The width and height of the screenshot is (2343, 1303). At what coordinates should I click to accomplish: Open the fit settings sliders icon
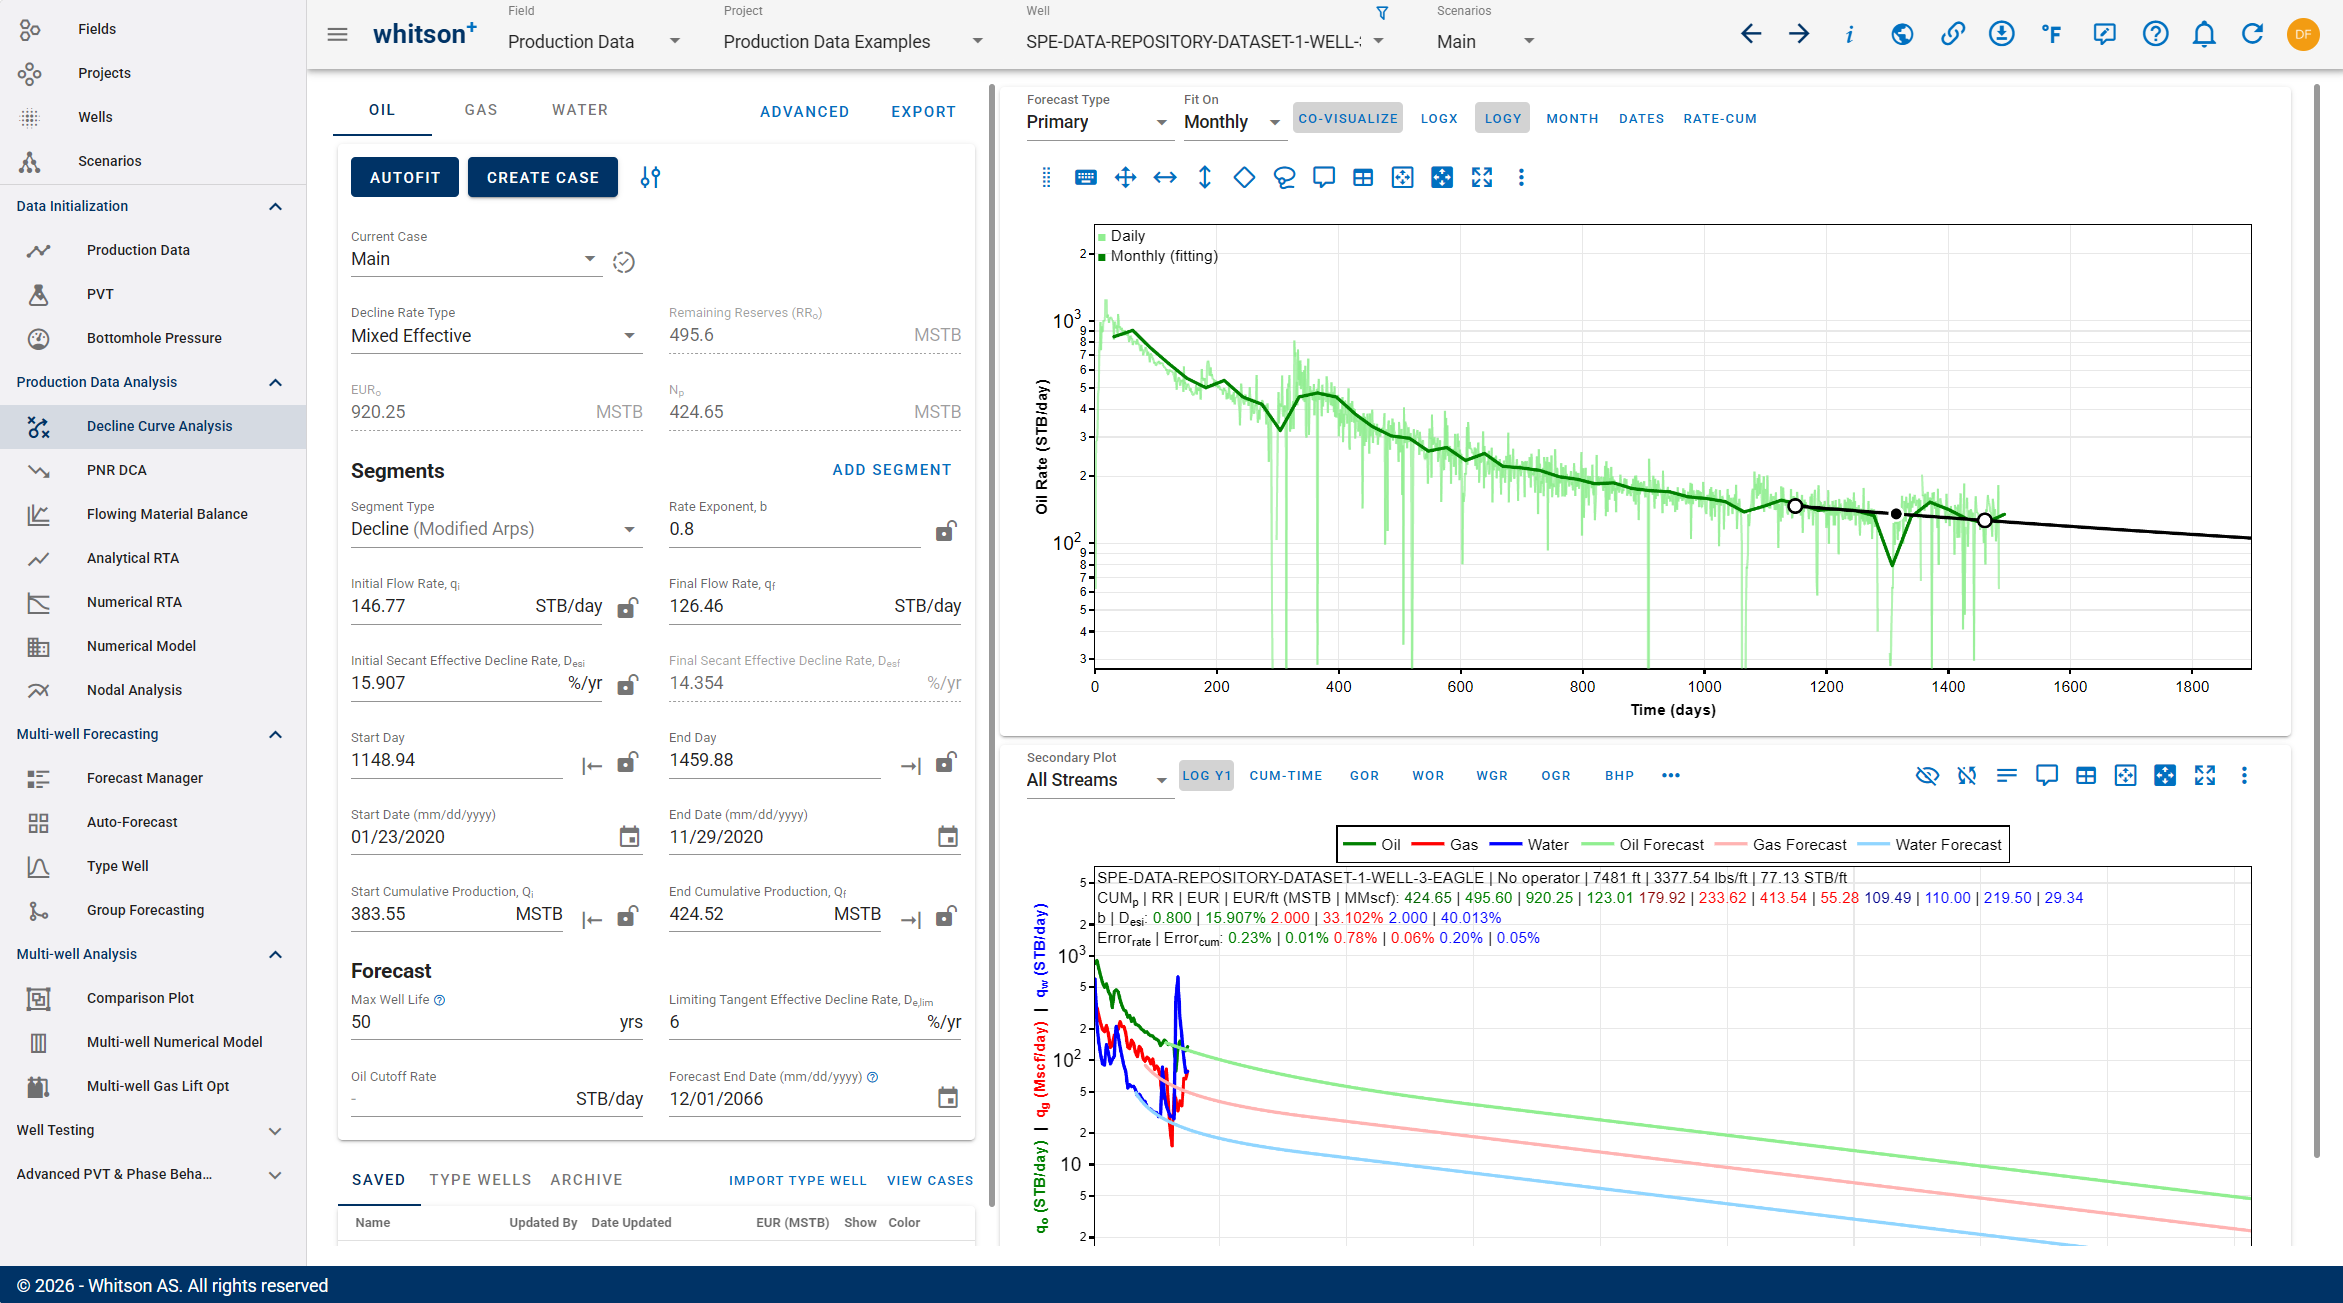point(650,178)
